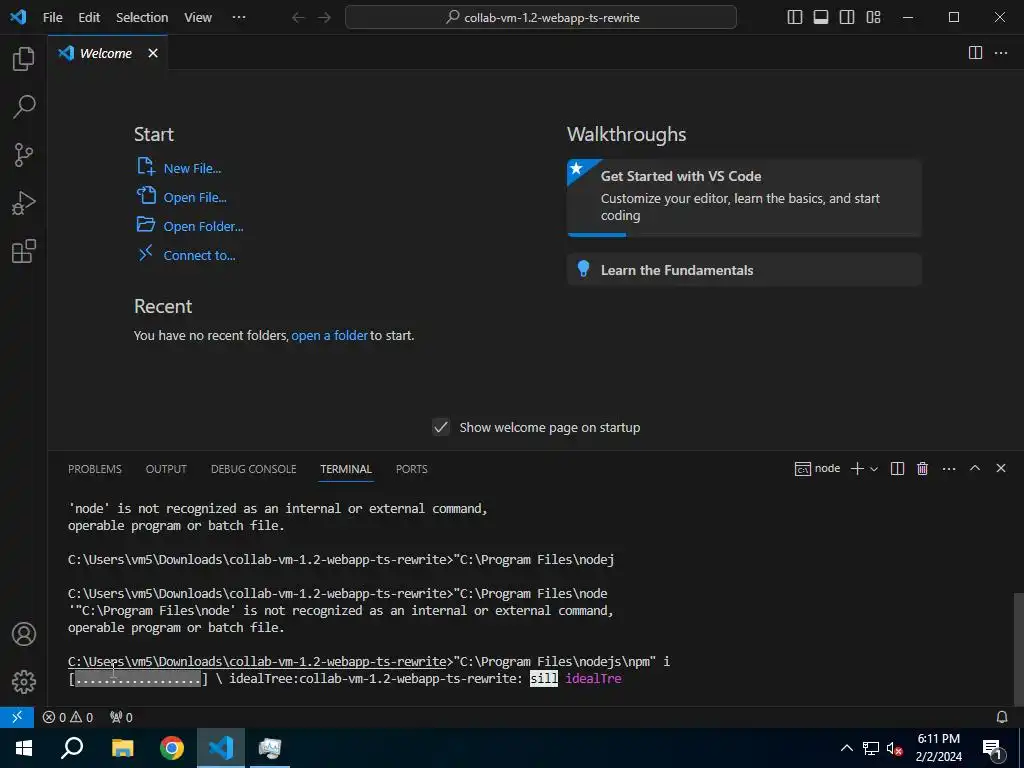Open the Run and Debug view

(x=24, y=203)
